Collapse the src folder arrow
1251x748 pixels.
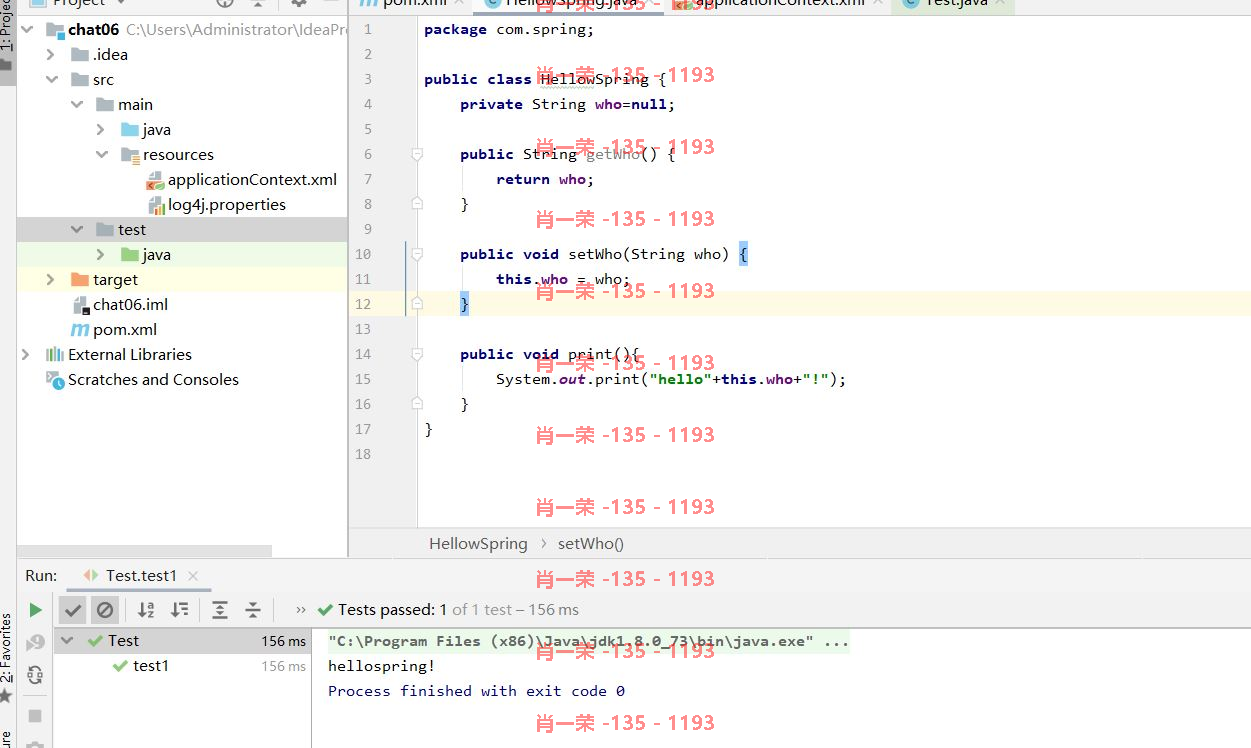[51, 80]
